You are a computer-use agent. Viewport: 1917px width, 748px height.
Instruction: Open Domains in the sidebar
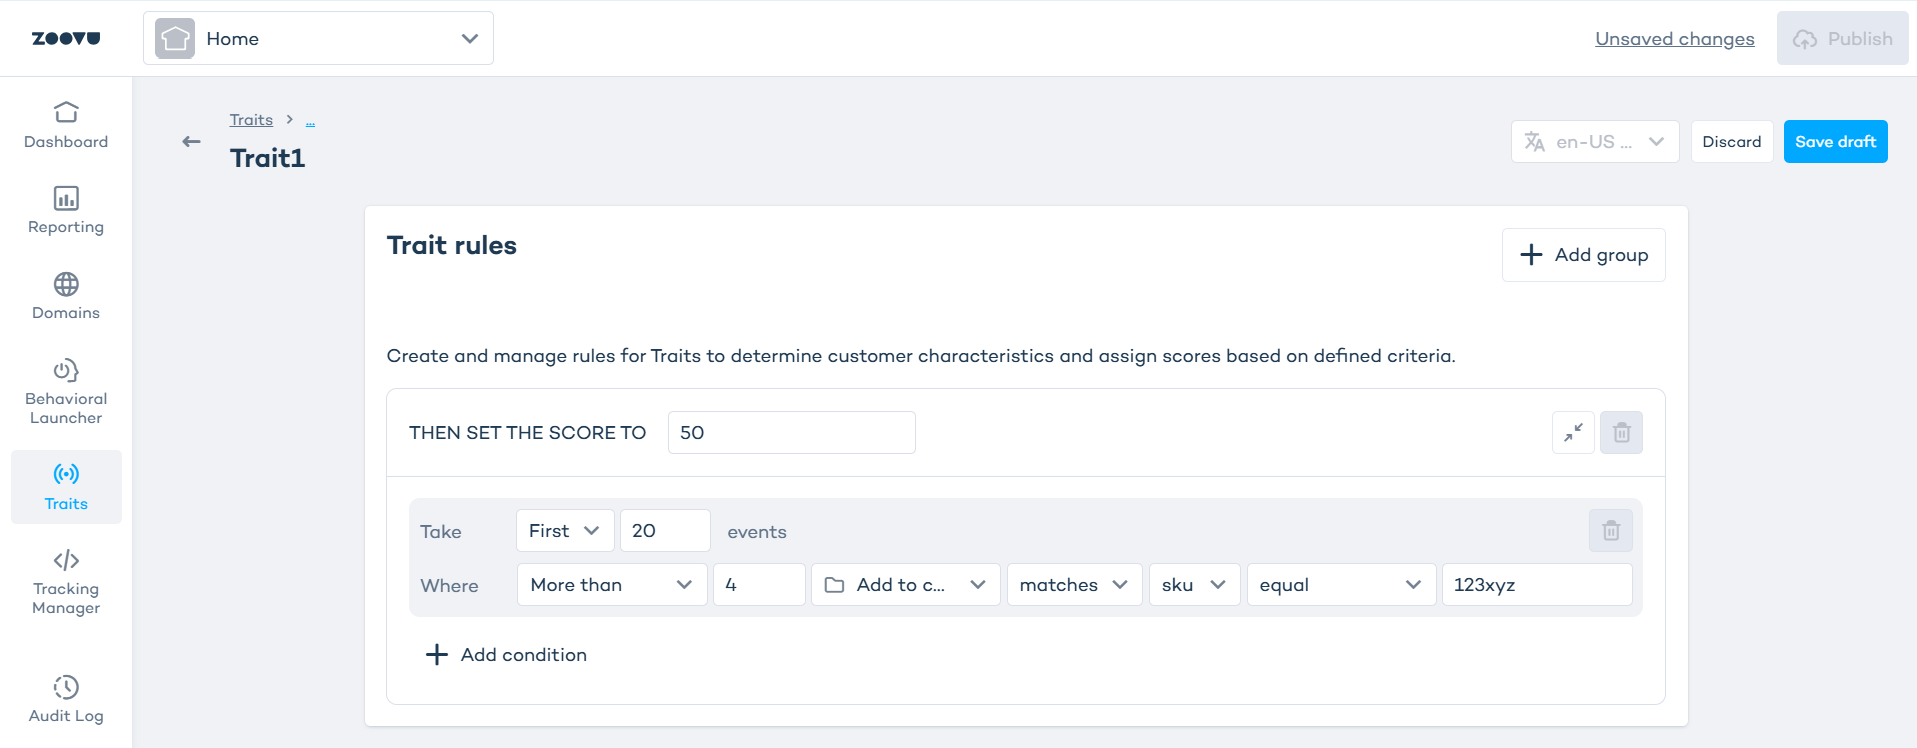pos(66,296)
